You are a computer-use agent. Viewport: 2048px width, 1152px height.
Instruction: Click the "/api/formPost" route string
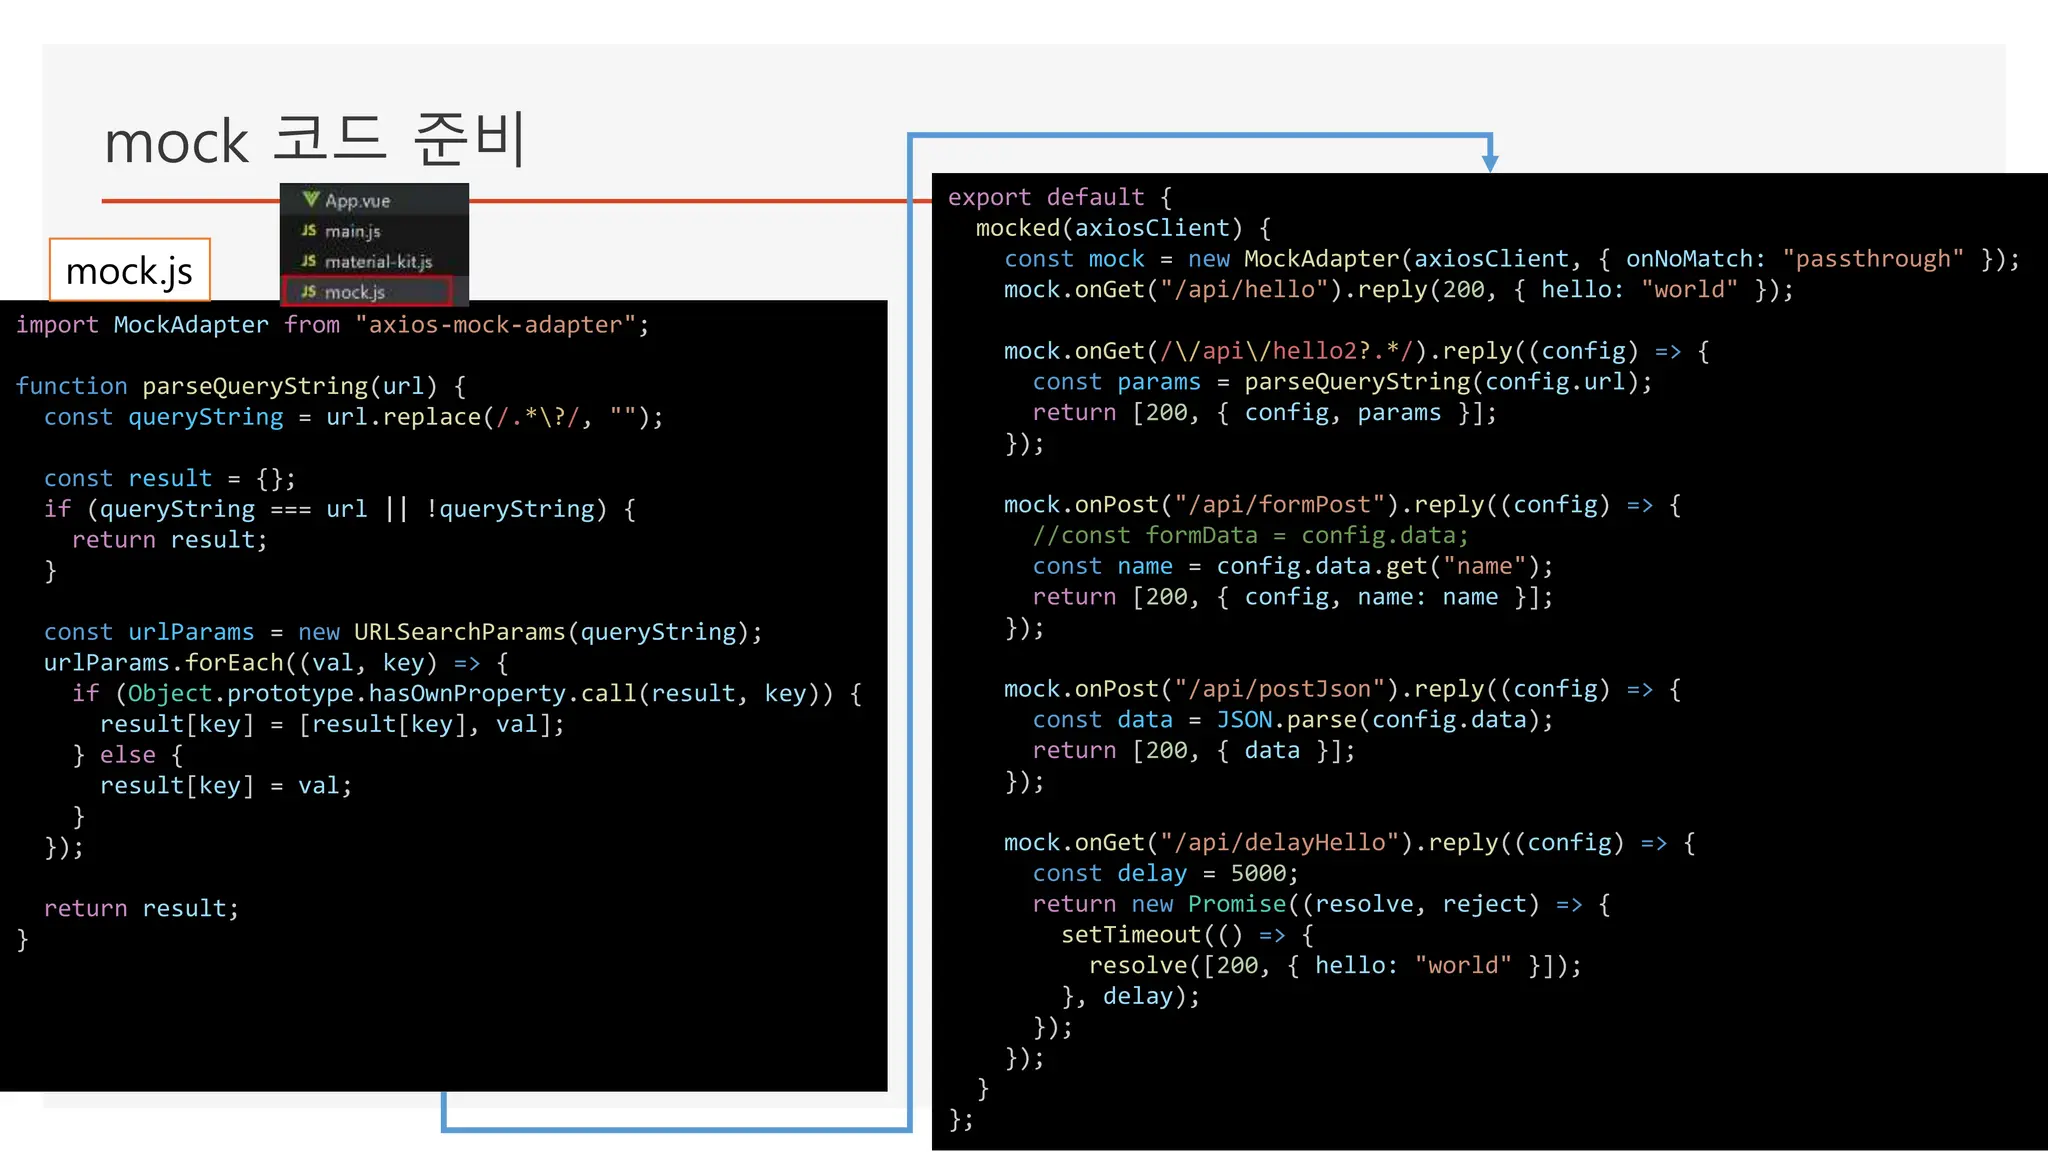(1278, 505)
